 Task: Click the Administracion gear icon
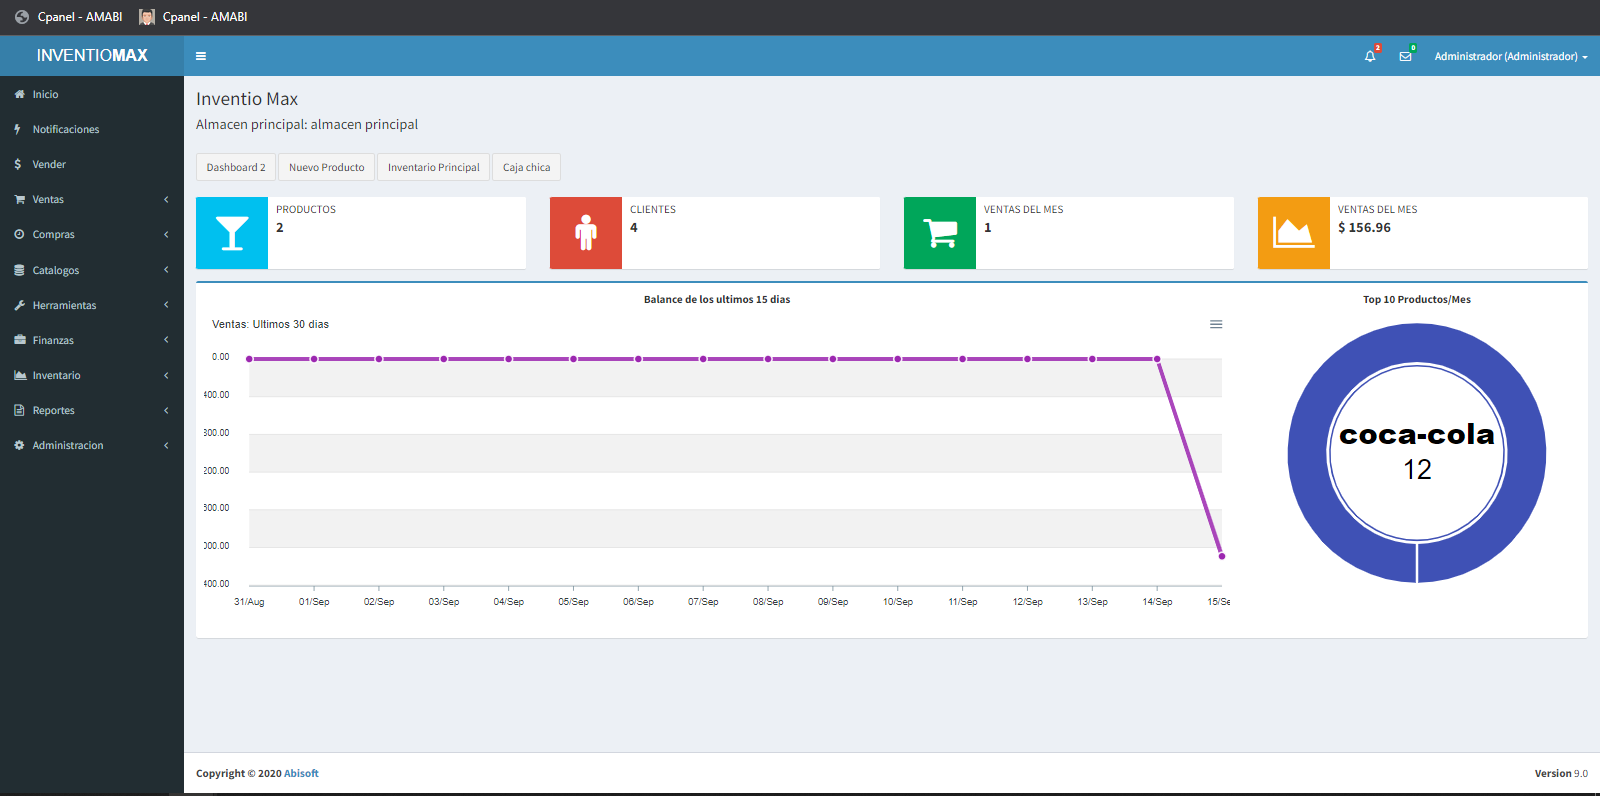click(x=19, y=445)
